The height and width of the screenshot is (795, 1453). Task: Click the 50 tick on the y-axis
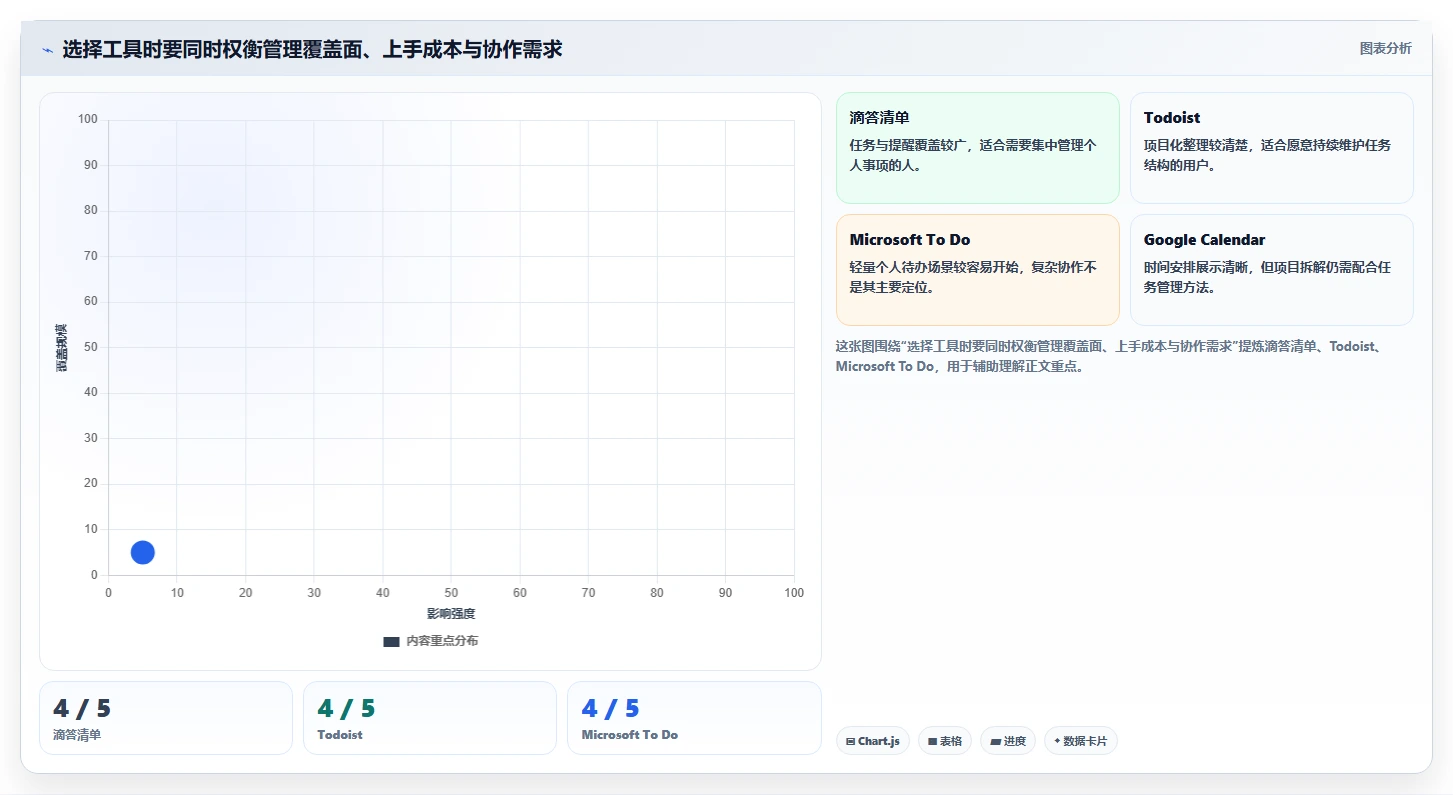coord(91,347)
